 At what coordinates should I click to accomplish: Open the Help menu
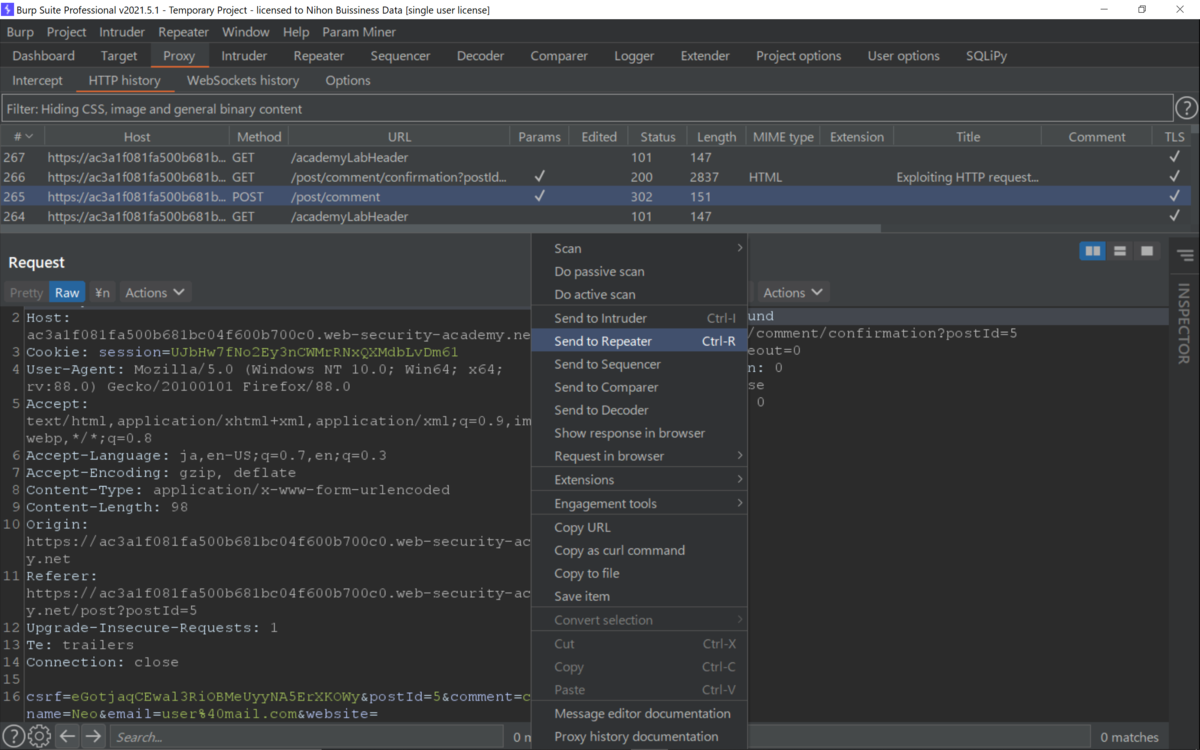pos(296,32)
